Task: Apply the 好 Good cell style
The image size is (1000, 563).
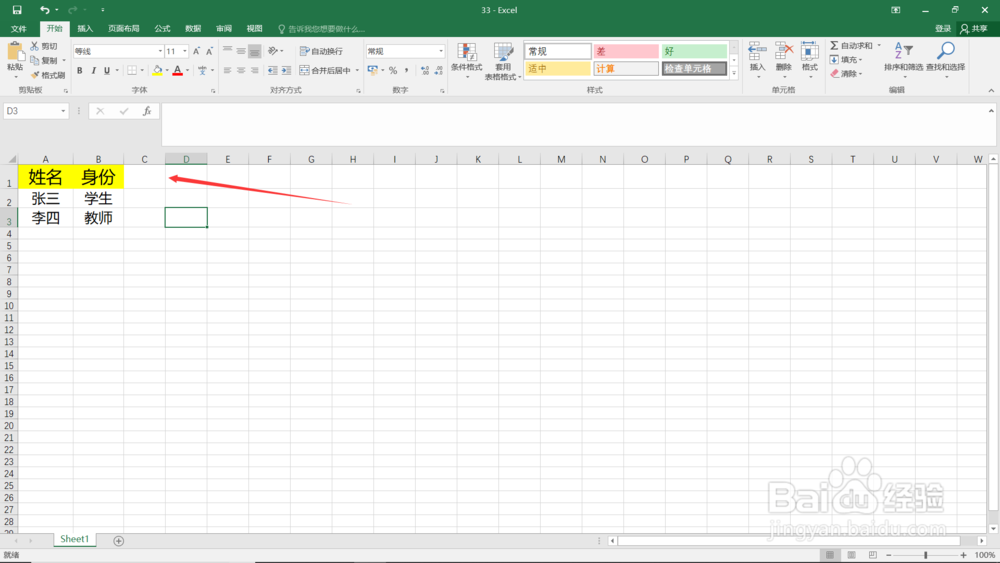Action: tap(694, 51)
